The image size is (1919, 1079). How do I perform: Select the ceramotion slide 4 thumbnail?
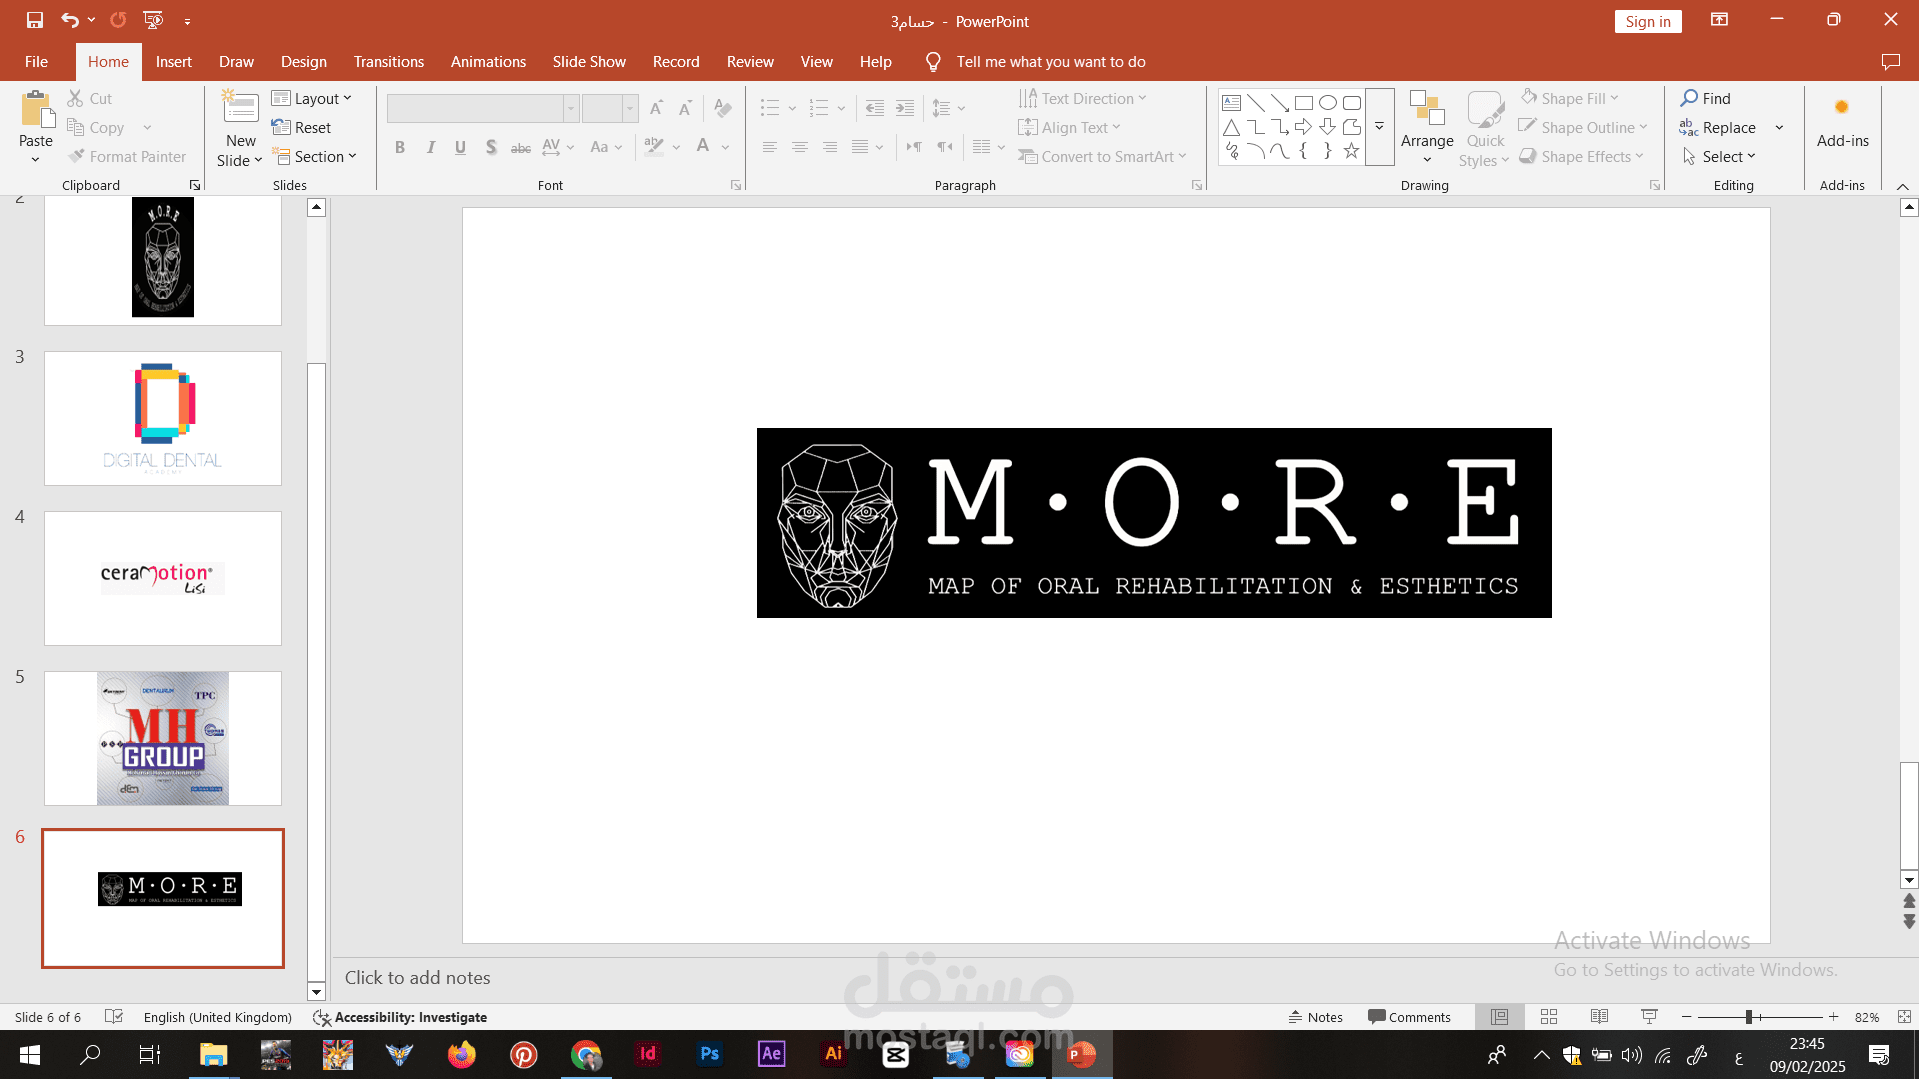click(163, 578)
